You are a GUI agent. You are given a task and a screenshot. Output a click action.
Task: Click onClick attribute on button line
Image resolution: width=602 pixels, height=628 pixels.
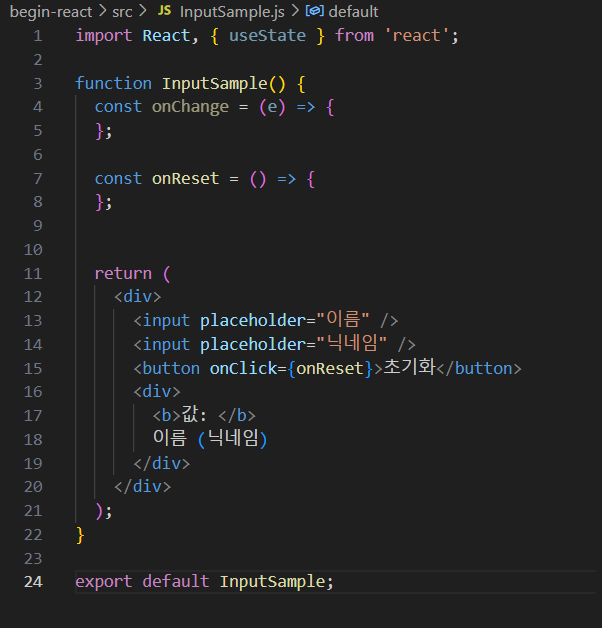[x=243, y=368]
